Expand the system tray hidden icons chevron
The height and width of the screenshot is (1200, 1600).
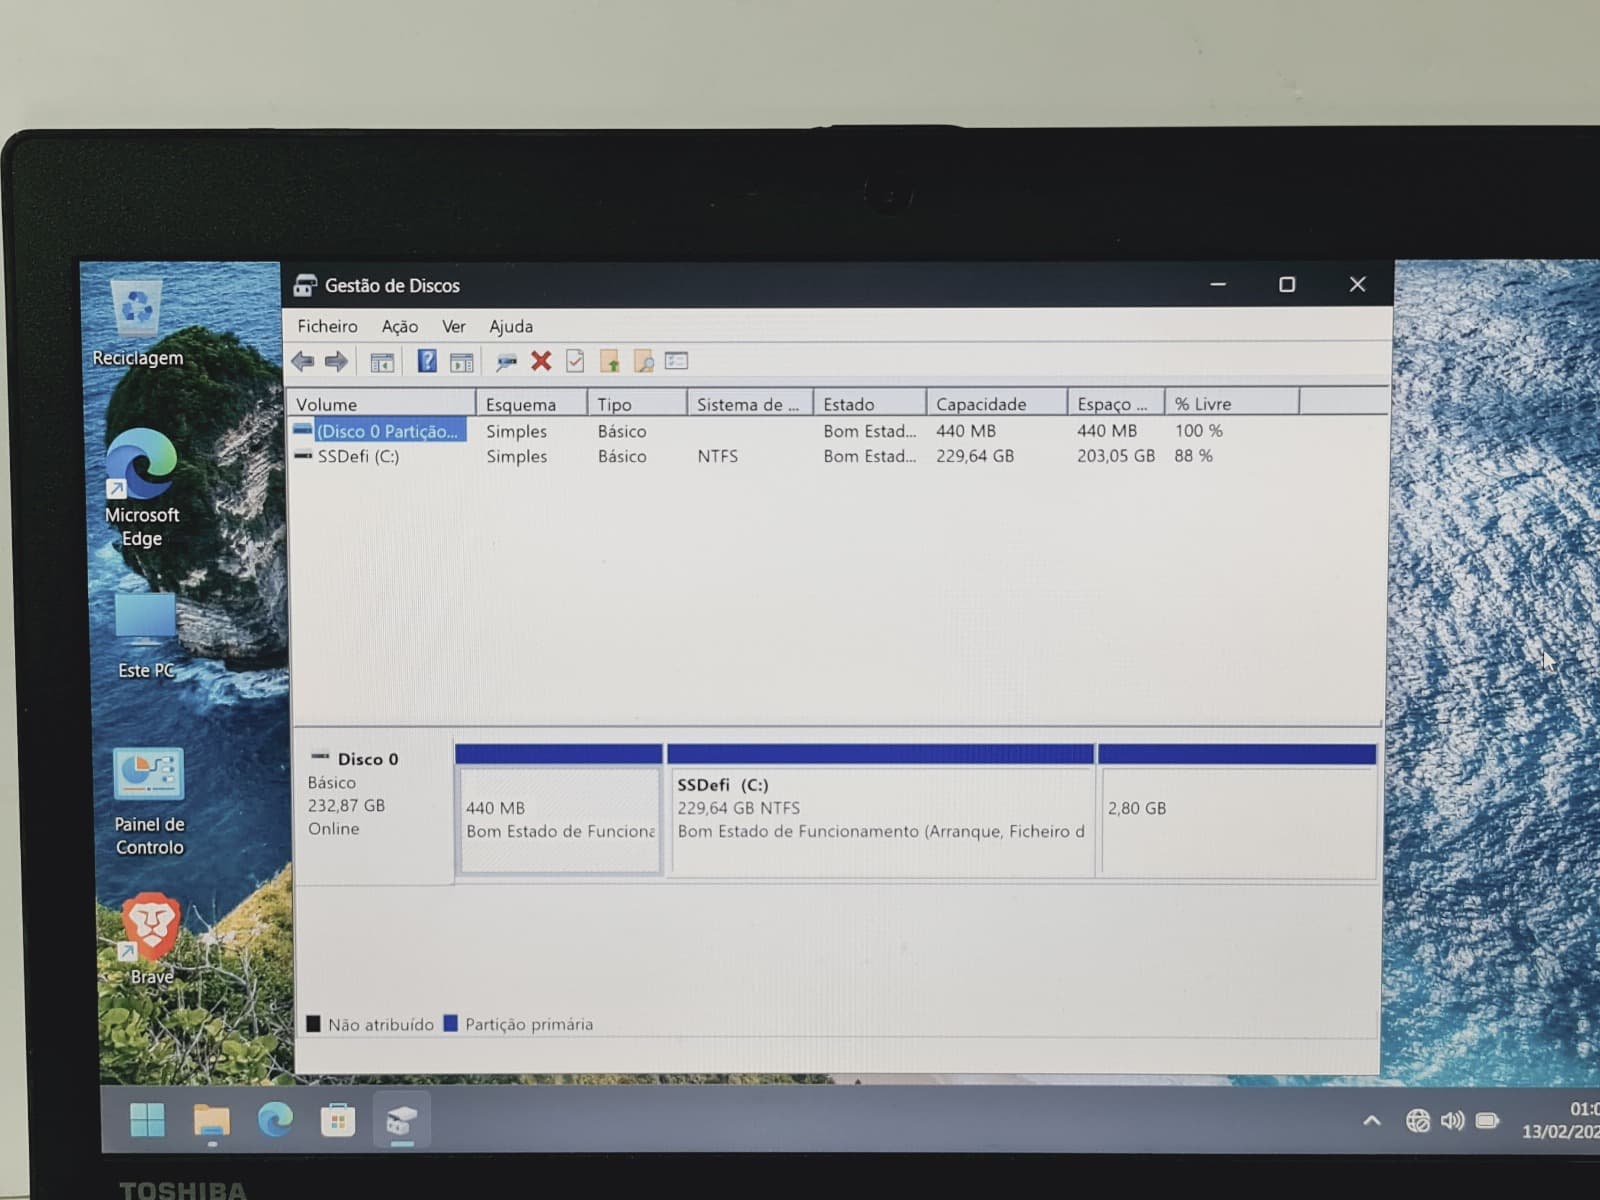pos(1372,1121)
